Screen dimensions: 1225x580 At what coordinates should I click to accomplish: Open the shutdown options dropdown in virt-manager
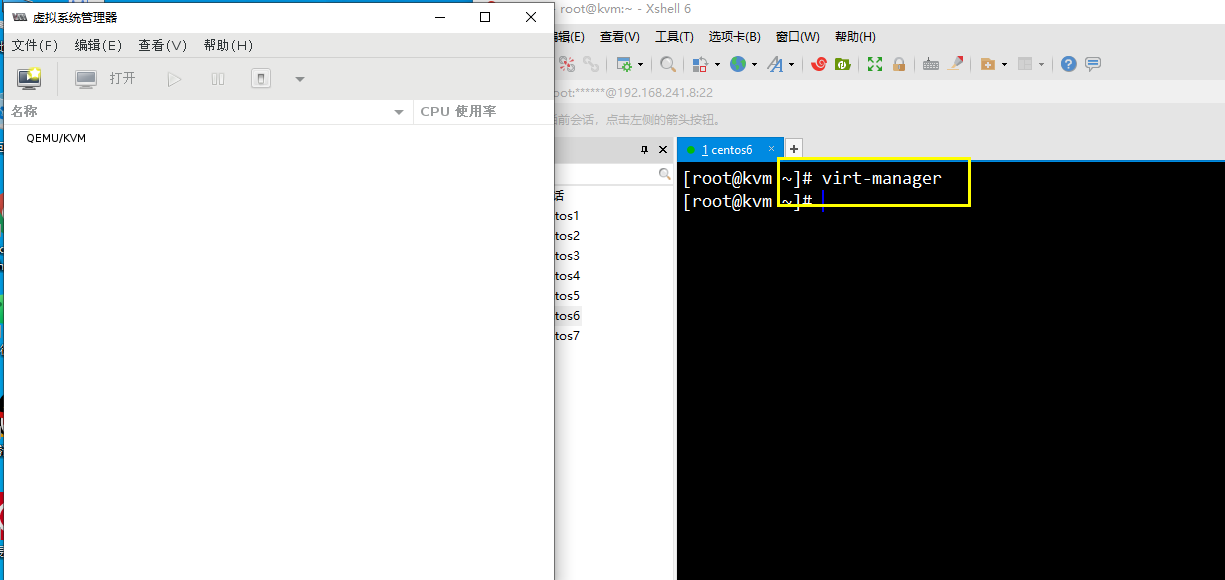[298, 77]
